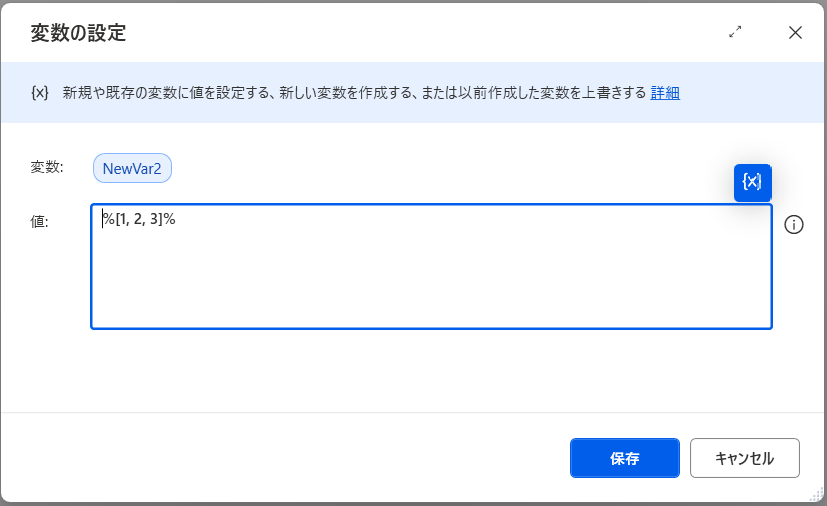Click the %[1, 2, 3]% text in value field

coord(139,219)
